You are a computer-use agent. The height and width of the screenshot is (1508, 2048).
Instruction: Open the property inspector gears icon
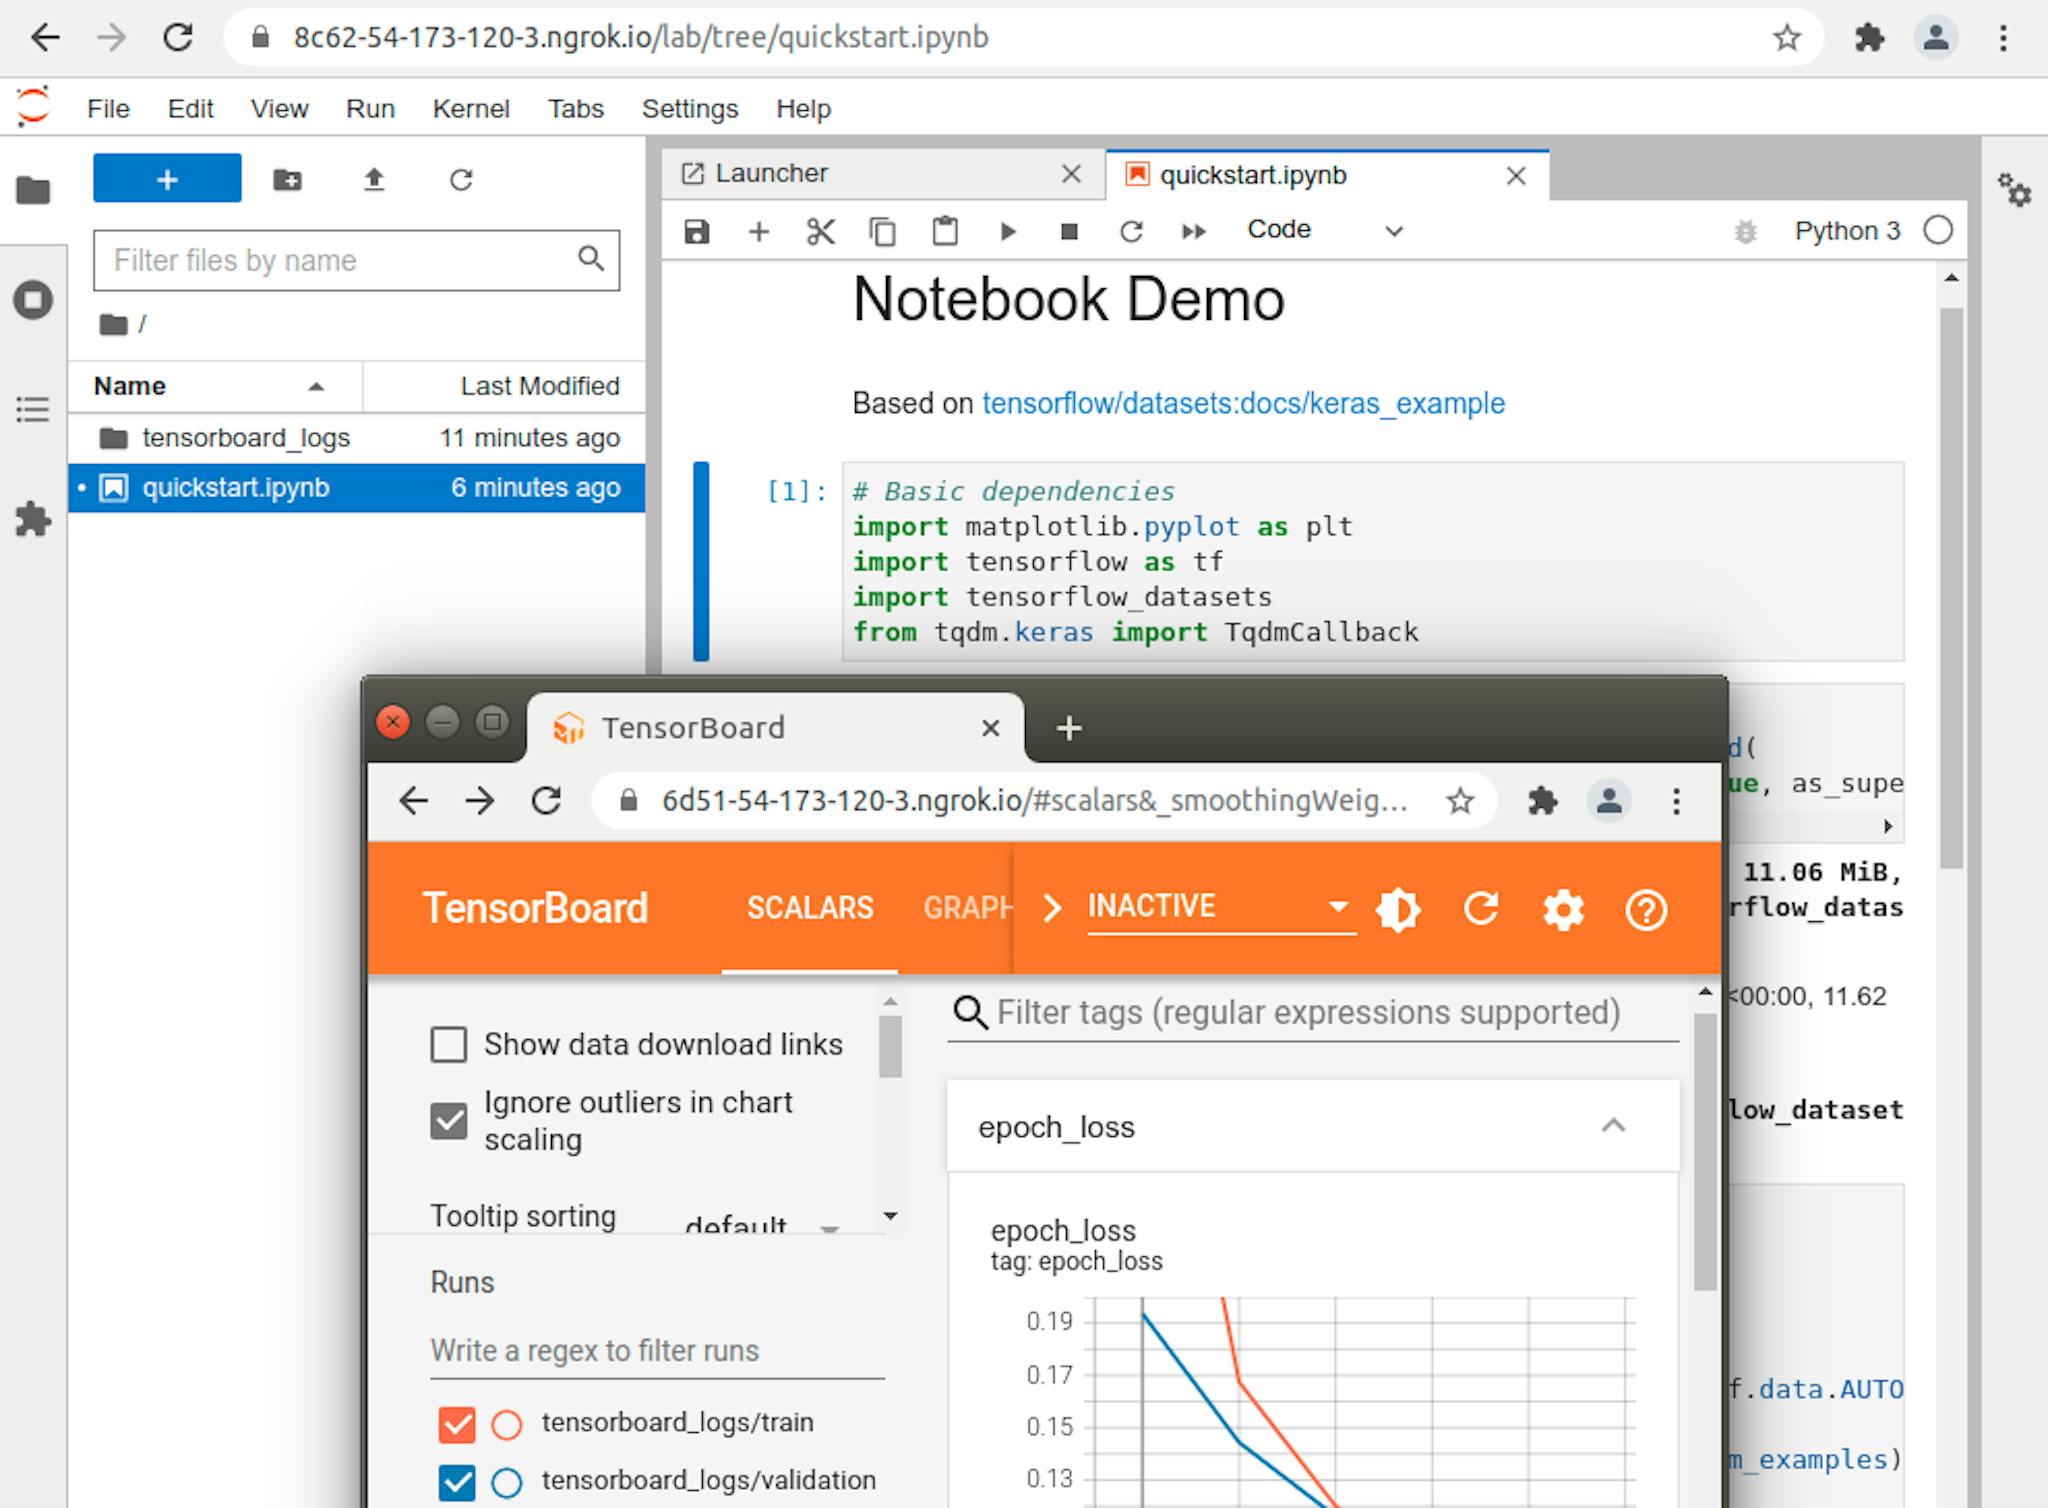tap(2014, 190)
